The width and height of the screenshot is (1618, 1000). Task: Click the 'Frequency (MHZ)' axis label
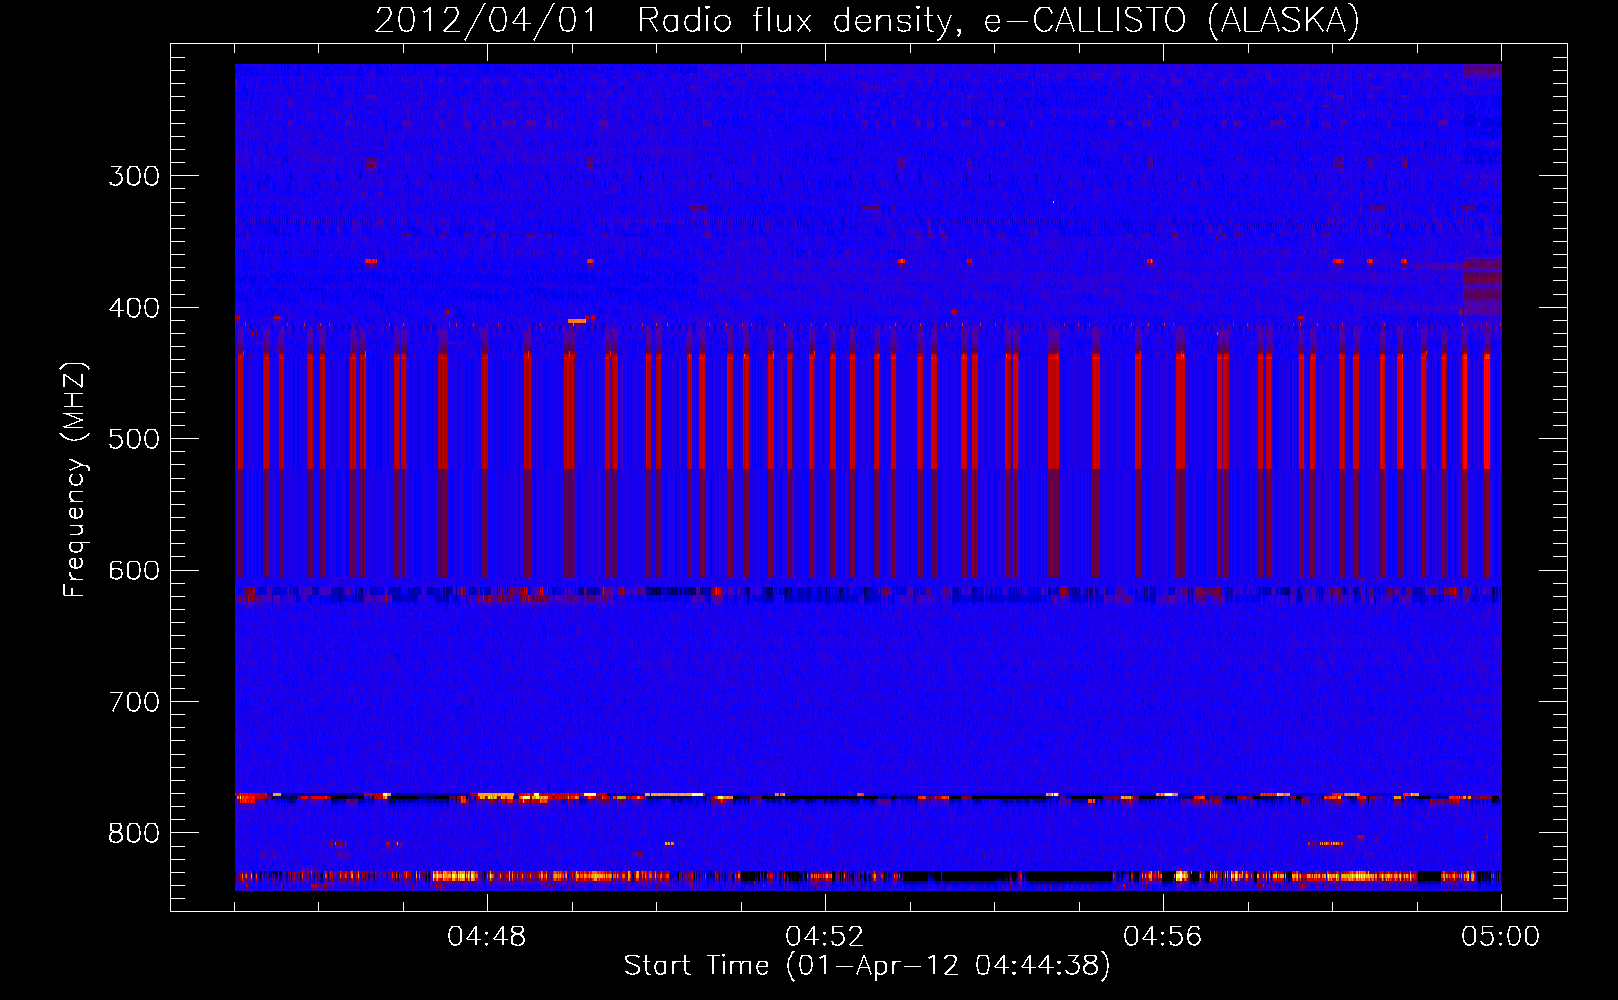pos(75,479)
